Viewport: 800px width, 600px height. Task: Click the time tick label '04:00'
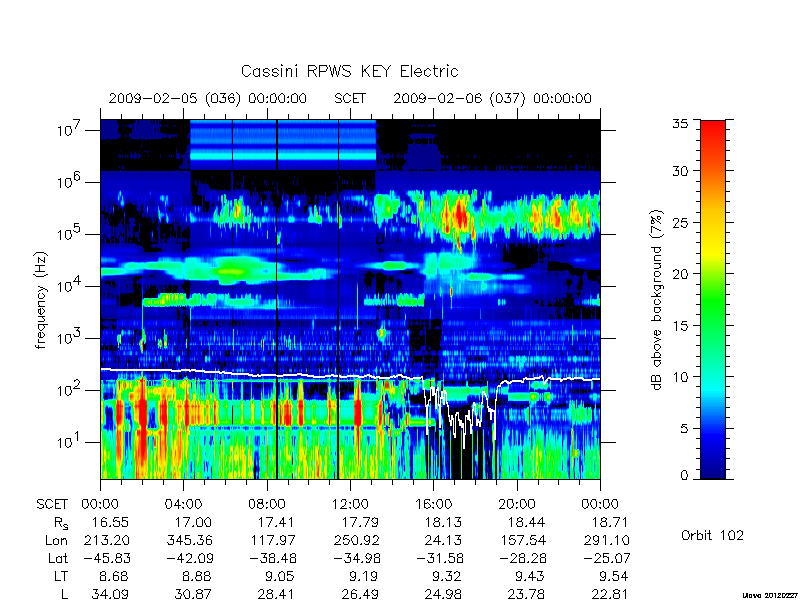pyautogui.click(x=183, y=505)
